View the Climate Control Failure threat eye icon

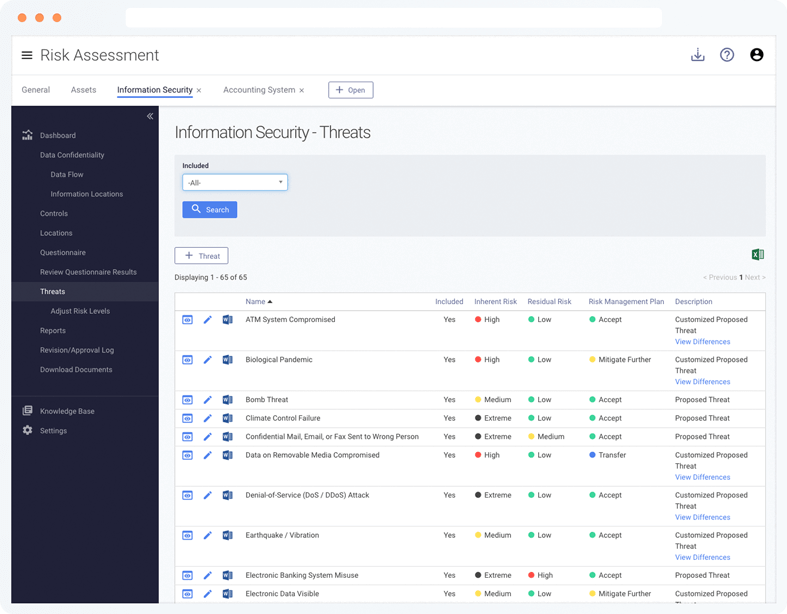click(187, 418)
